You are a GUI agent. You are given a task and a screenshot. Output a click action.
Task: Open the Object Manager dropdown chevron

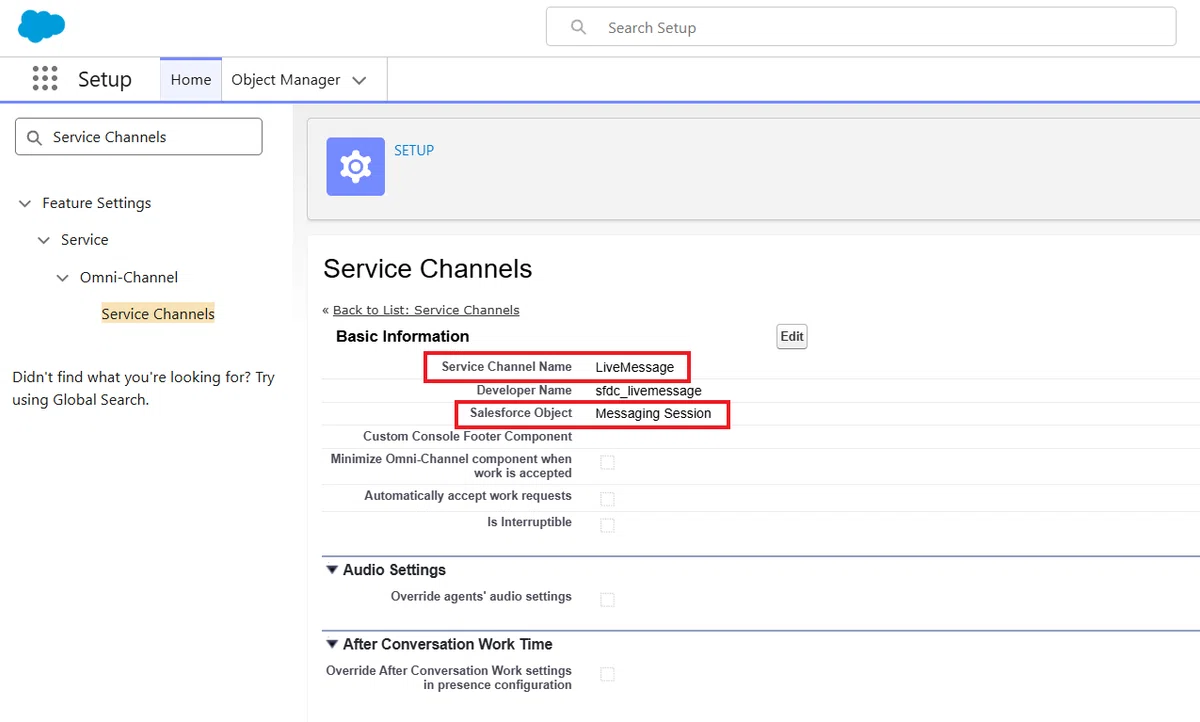(x=360, y=80)
